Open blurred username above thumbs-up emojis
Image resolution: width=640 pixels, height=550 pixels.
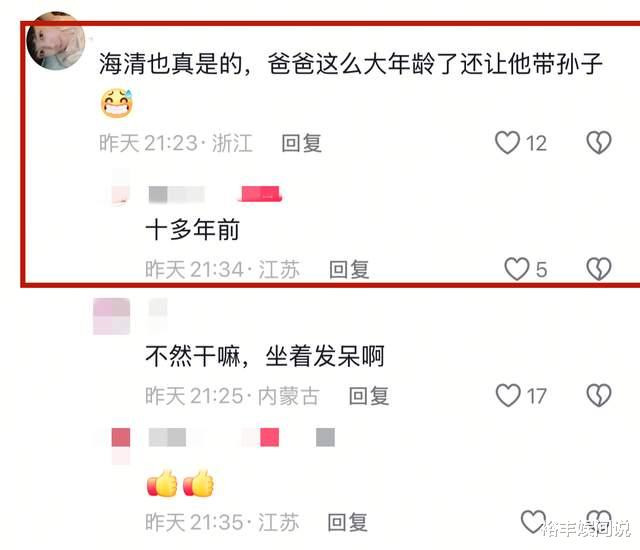167,437
